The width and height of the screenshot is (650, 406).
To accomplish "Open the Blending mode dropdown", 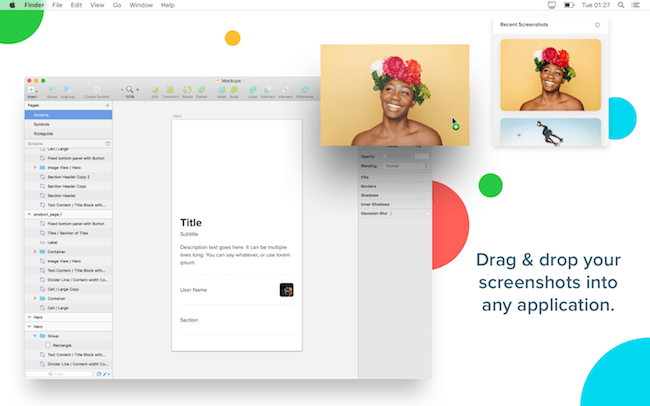I will click(406, 166).
